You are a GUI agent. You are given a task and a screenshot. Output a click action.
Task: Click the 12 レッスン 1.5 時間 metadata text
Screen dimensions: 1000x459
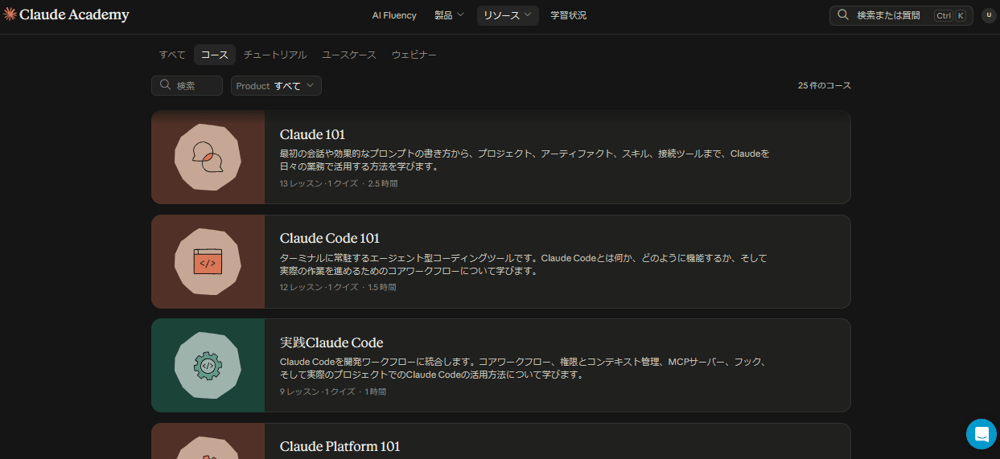click(338, 288)
